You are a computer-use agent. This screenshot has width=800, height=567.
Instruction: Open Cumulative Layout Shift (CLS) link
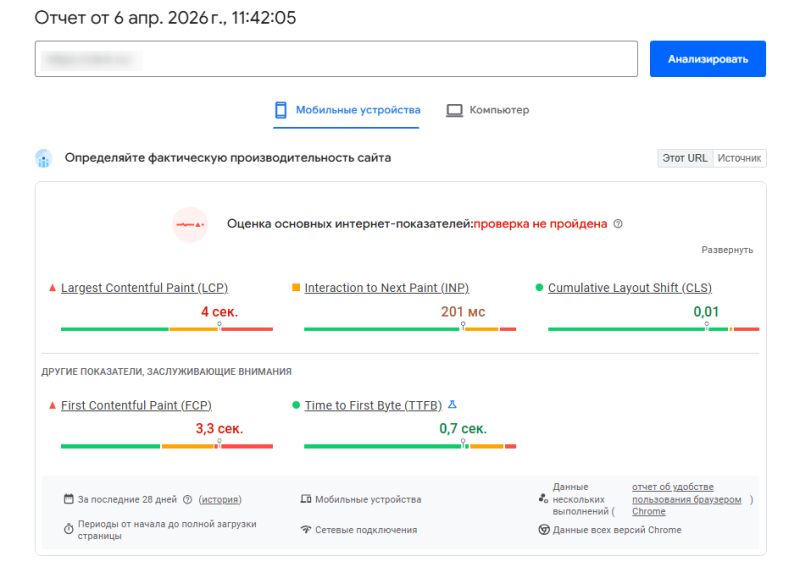pyautogui.click(x=630, y=288)
